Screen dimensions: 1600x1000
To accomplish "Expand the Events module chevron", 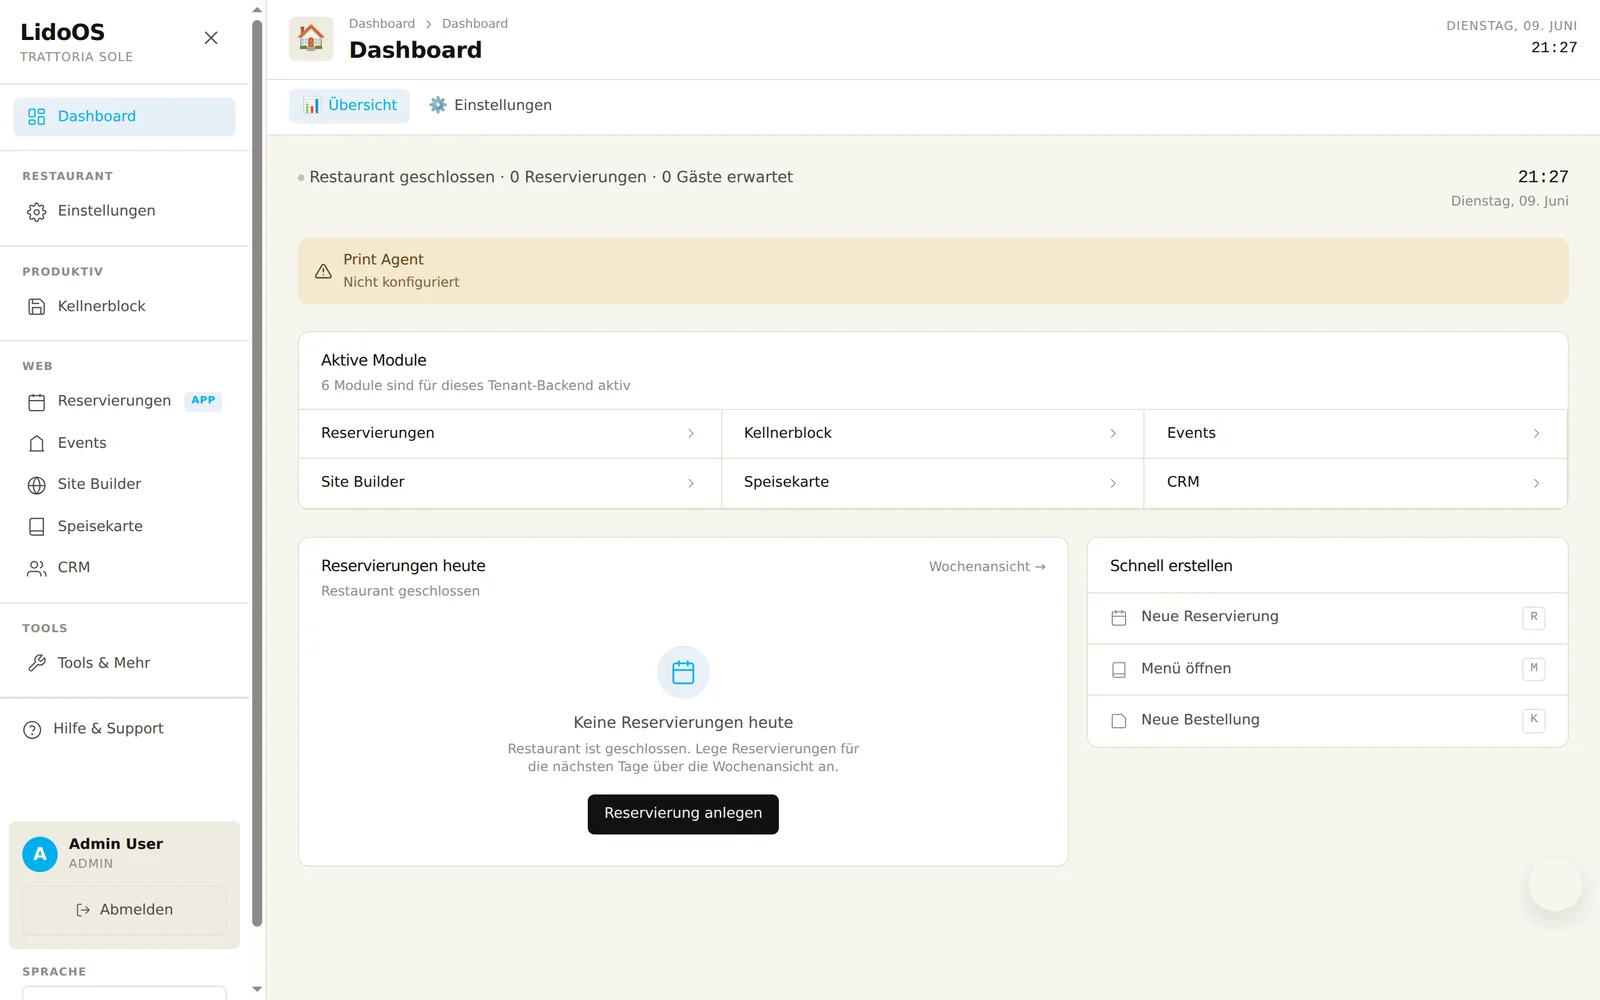I will (x=1537, y=434).
